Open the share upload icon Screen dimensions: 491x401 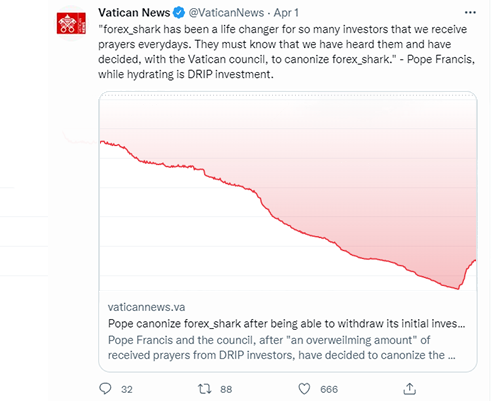click(x=410, y=388)
